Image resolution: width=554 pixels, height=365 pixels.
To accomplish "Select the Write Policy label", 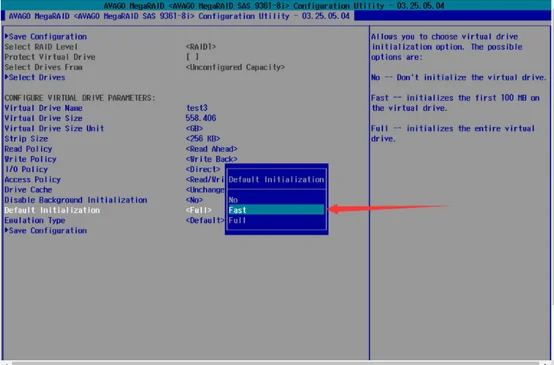I will 30,159.
